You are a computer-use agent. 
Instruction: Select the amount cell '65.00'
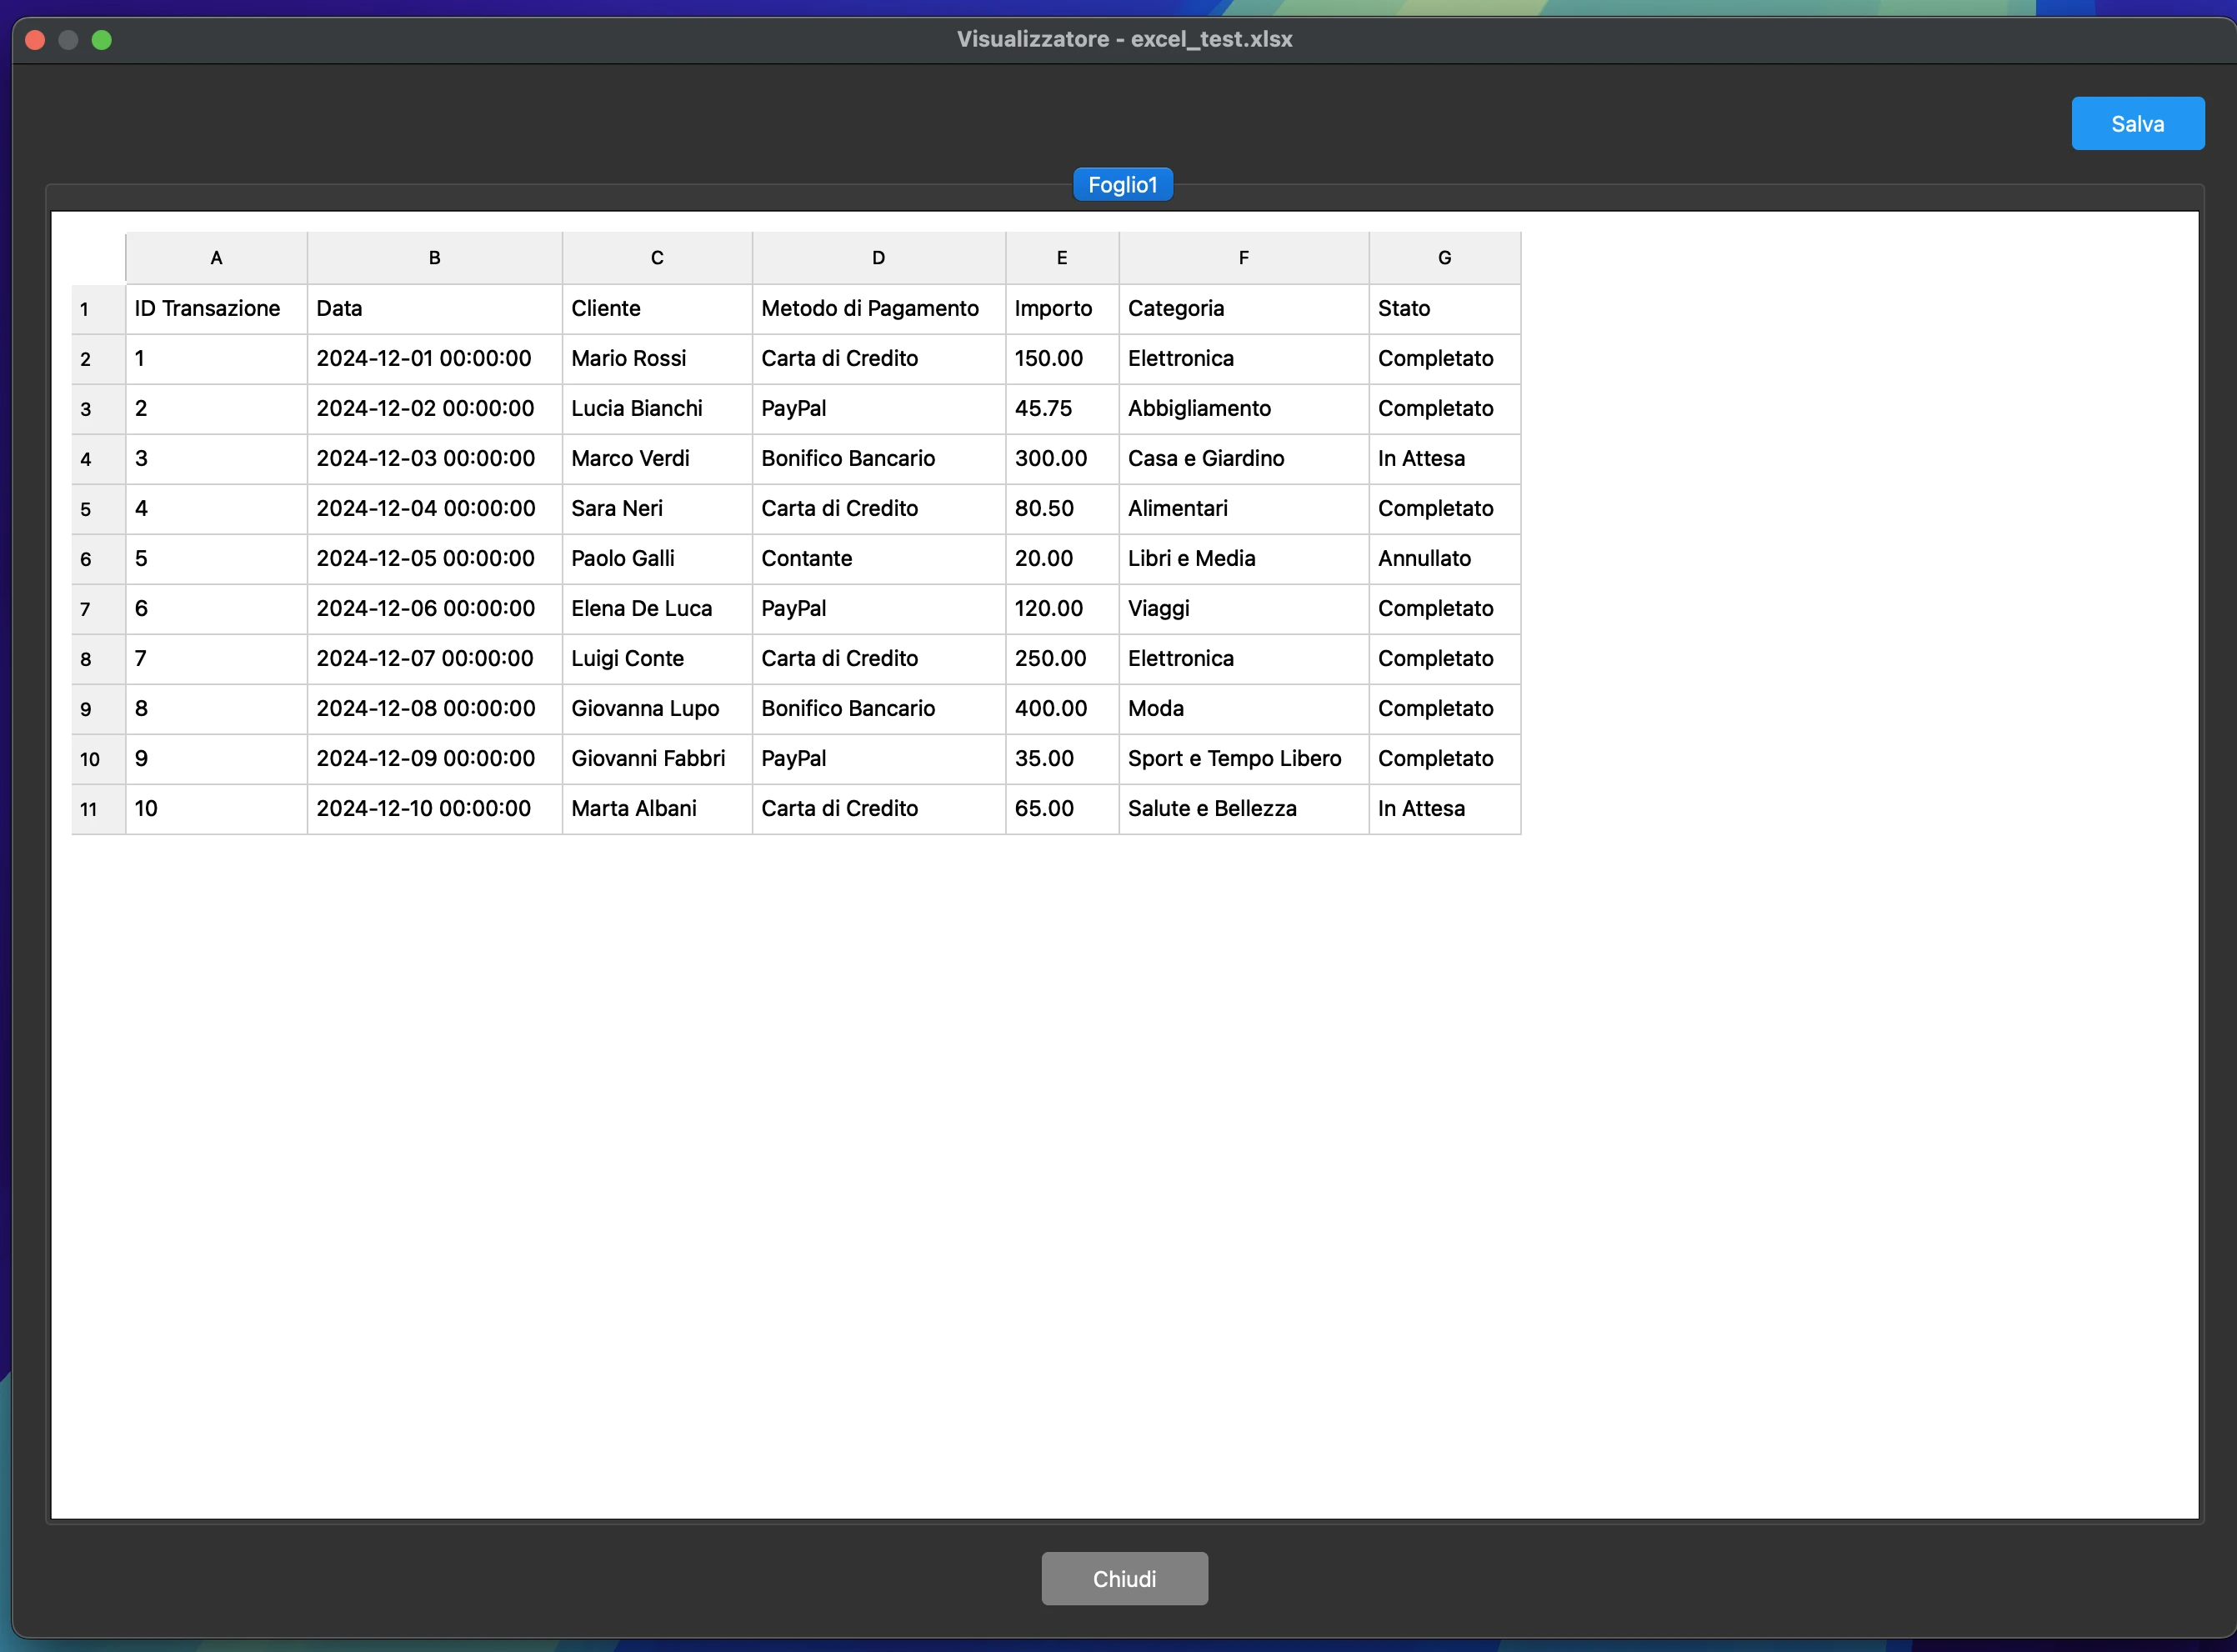(1062, 808)
